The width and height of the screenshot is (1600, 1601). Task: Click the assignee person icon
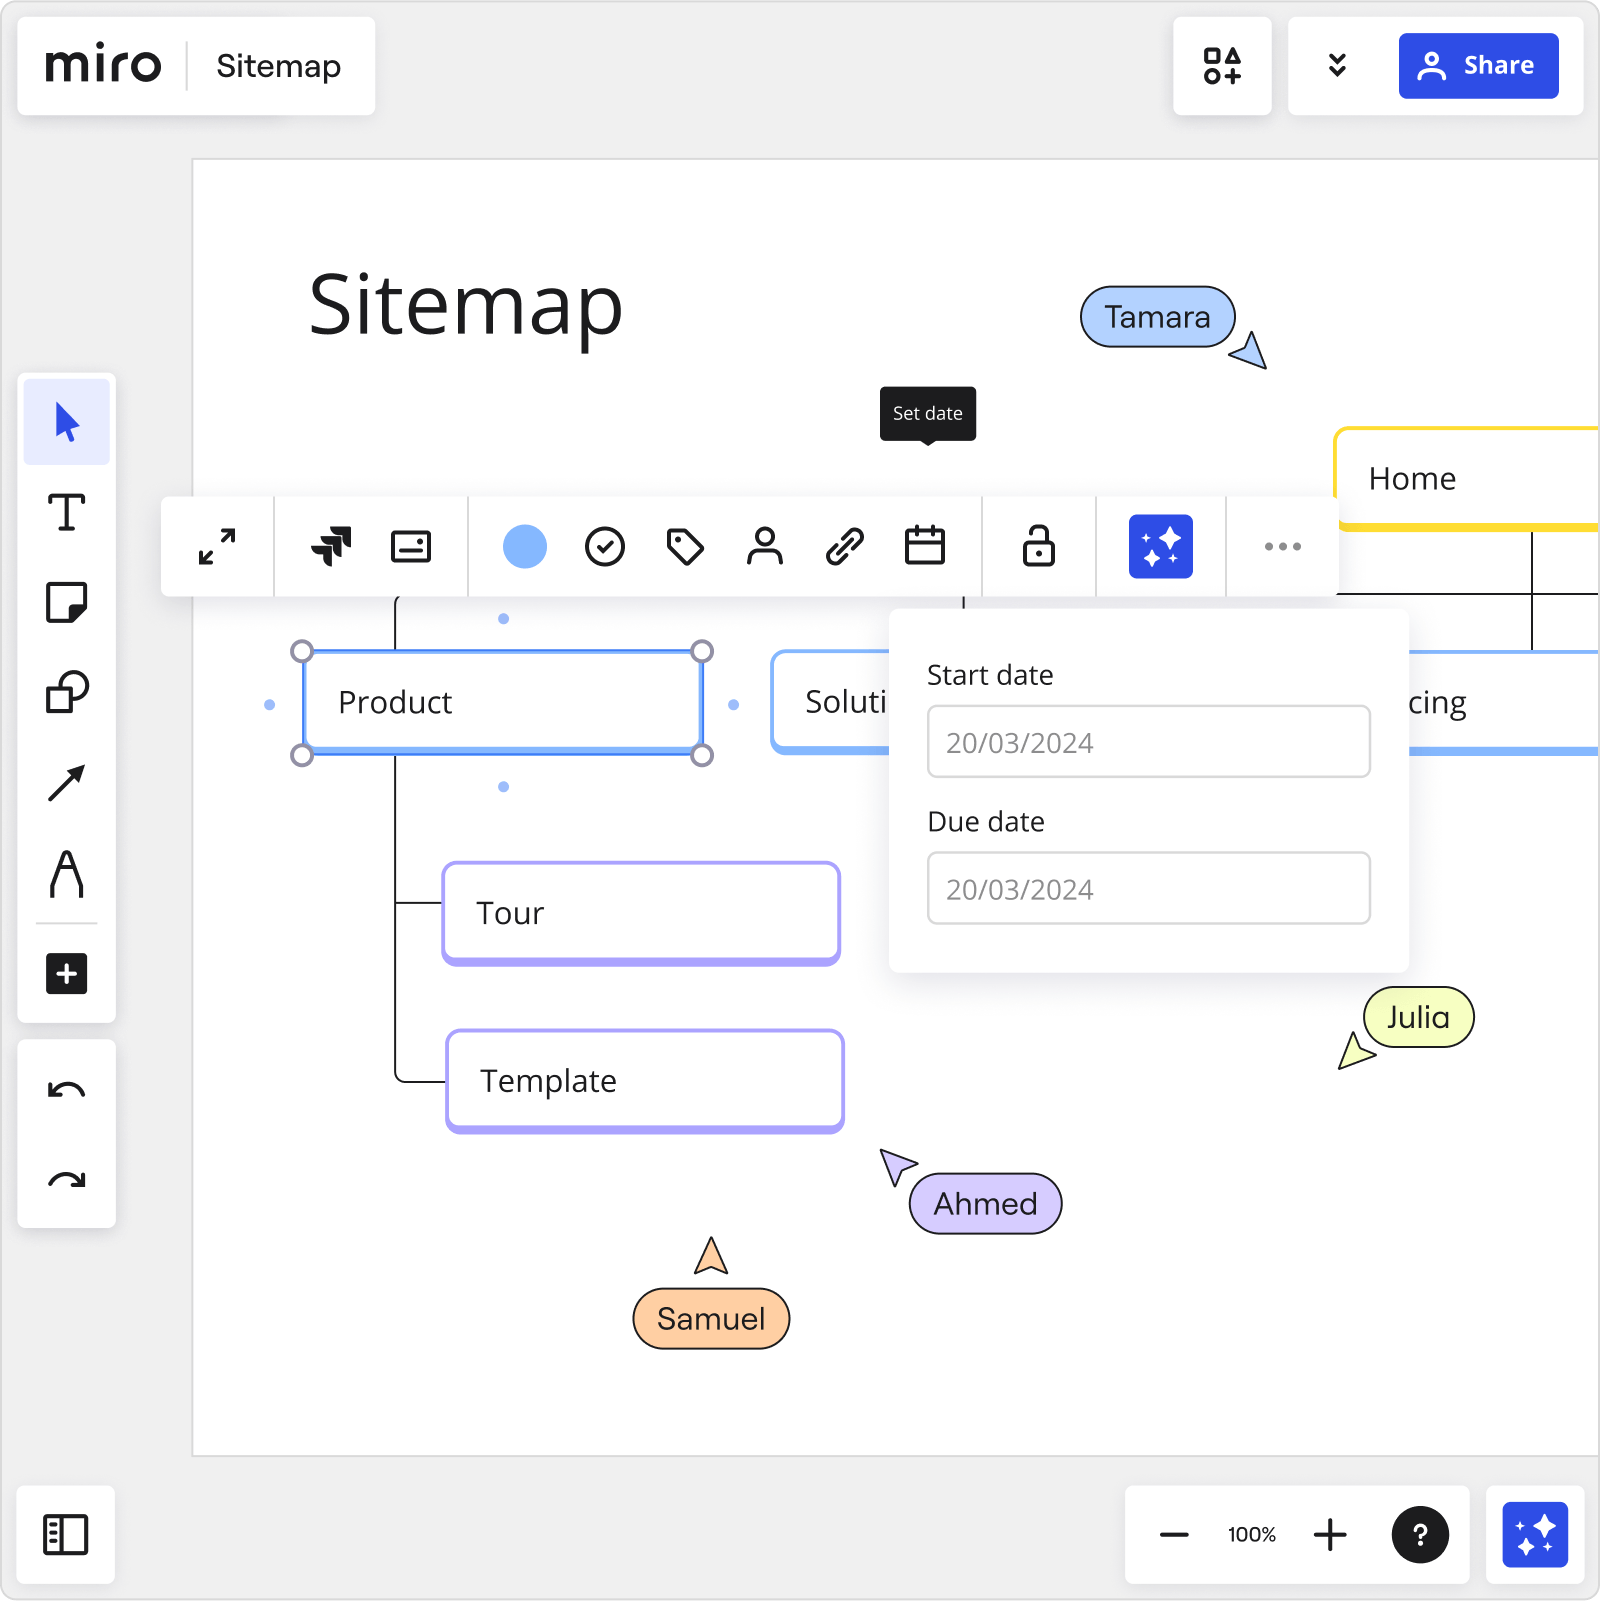click(765, 547)
